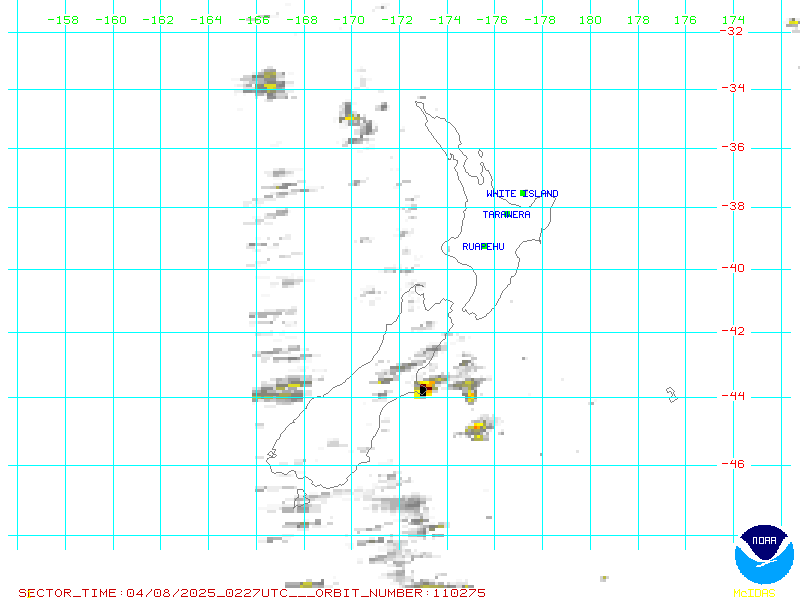Screen dimensions: 800x600
Task: Click the ORBIT_NUMBER:110275 text
Action: pyautogui.click(x=401, y=593)
